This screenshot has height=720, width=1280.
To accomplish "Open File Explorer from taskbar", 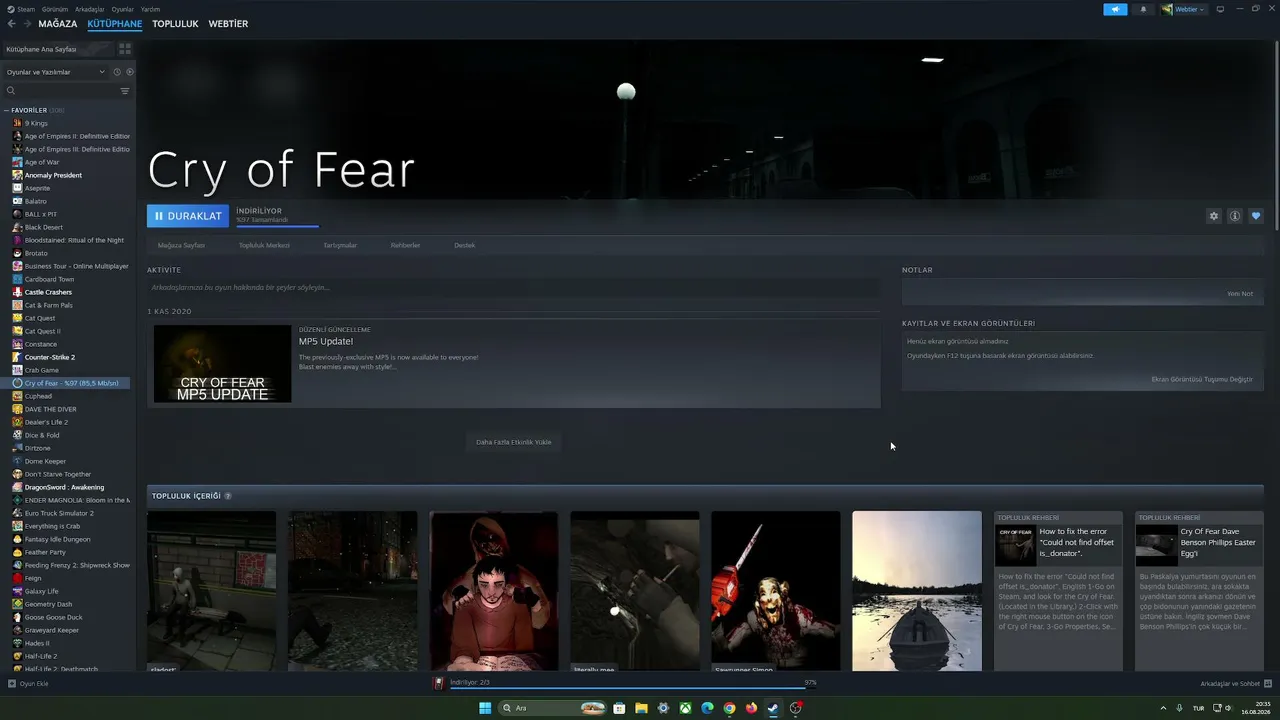I will tap(641, 708).
